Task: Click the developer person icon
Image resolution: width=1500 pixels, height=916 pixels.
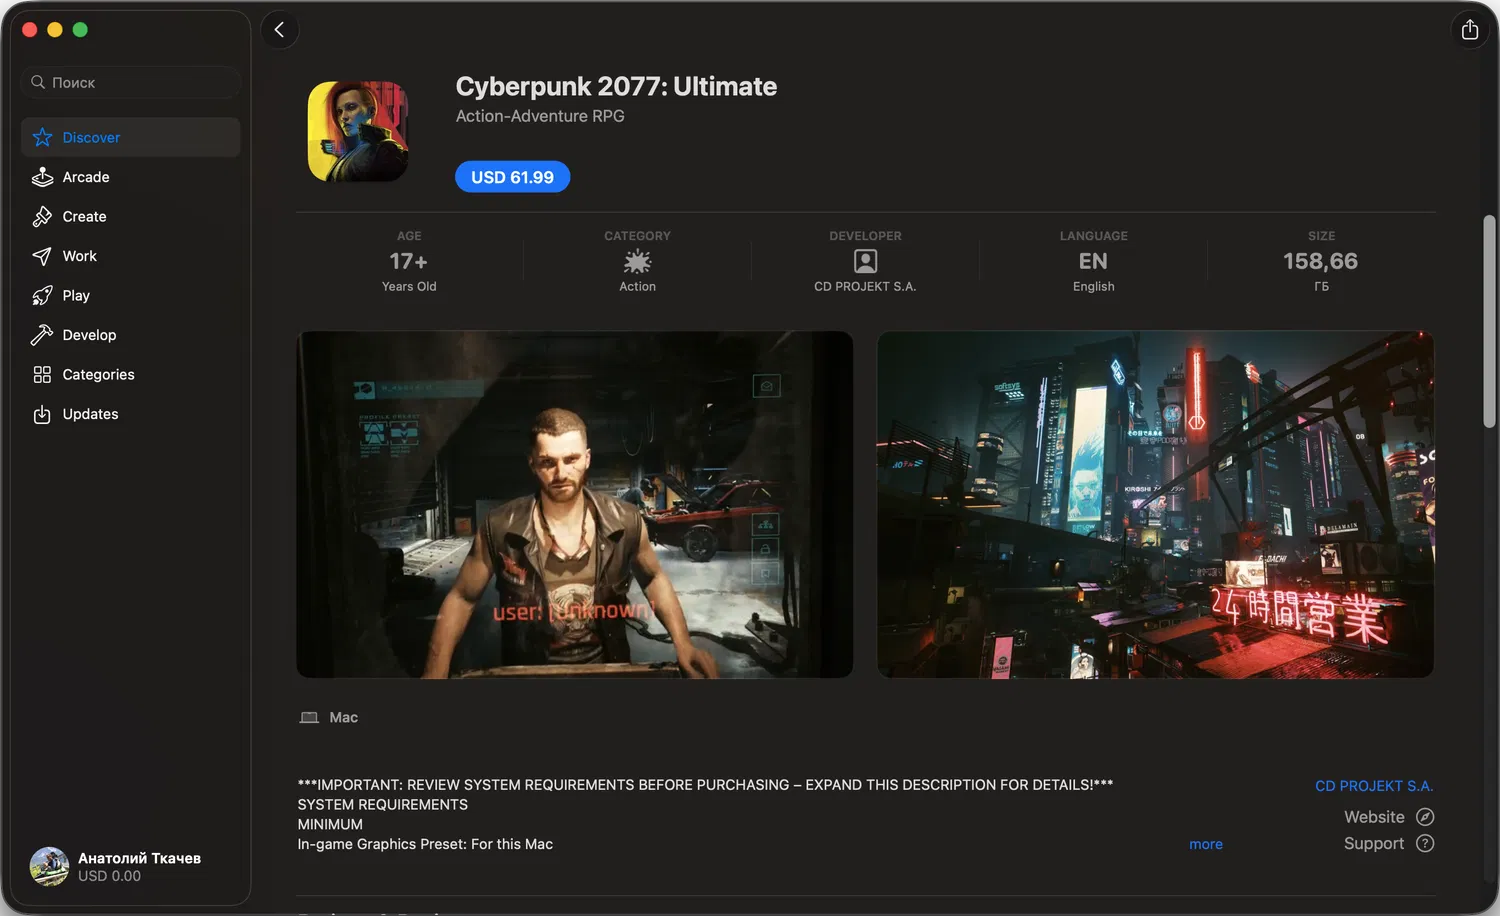Action: click(865, 261)
